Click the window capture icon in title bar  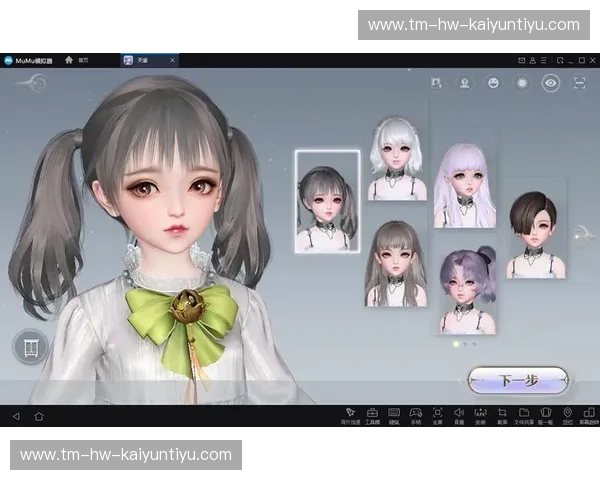pyautogui.click(x=560, y=60)
